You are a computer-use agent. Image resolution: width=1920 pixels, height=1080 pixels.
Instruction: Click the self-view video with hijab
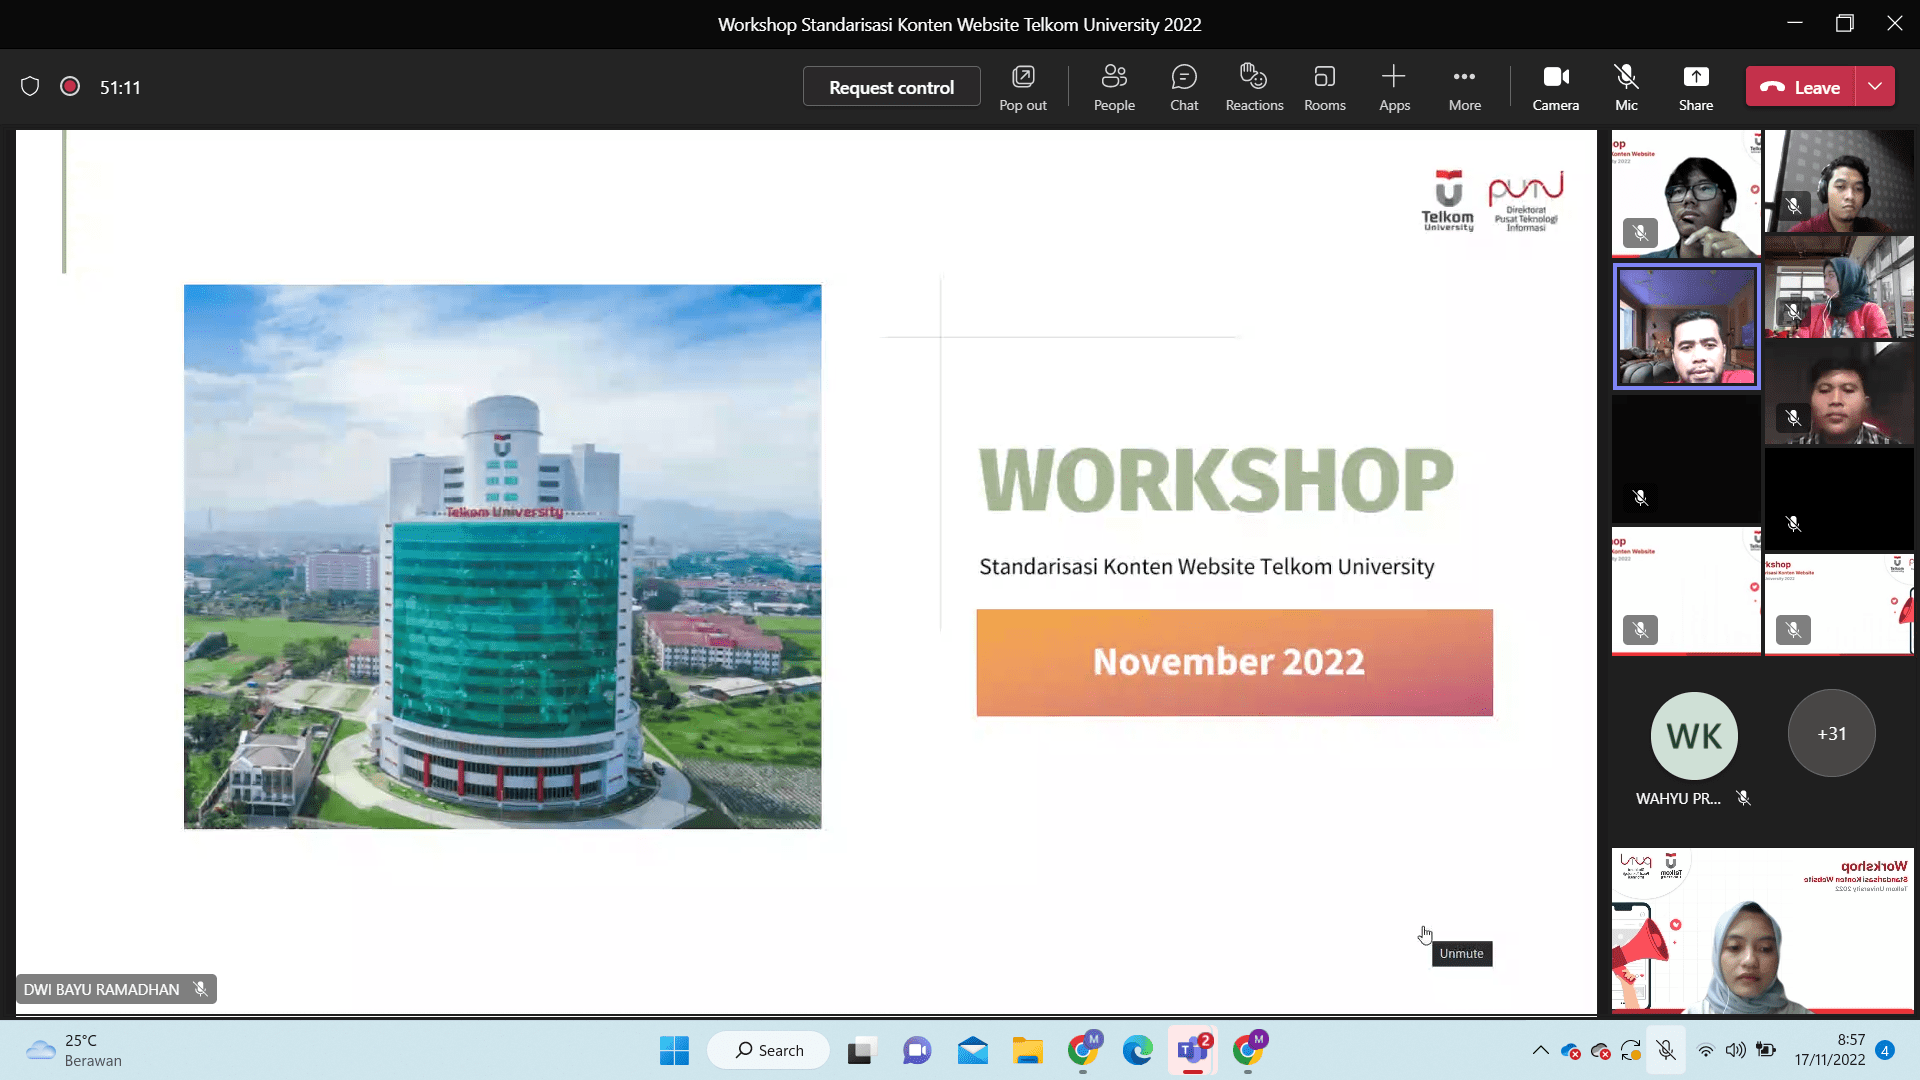(1762, 930)
